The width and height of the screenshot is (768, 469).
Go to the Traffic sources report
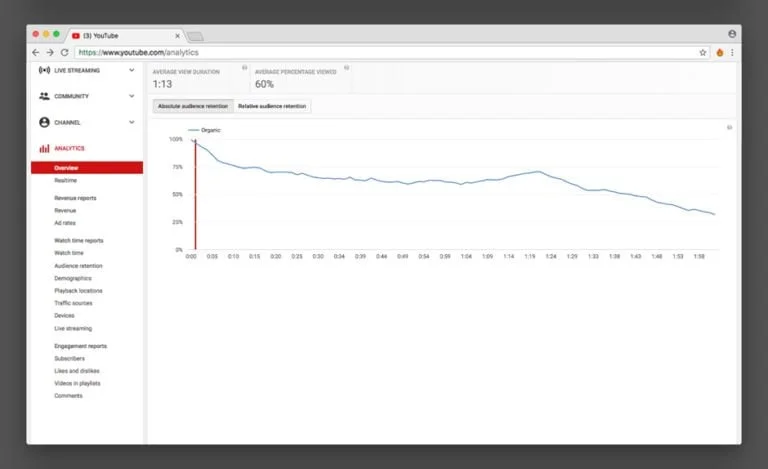tap(73, 303)
